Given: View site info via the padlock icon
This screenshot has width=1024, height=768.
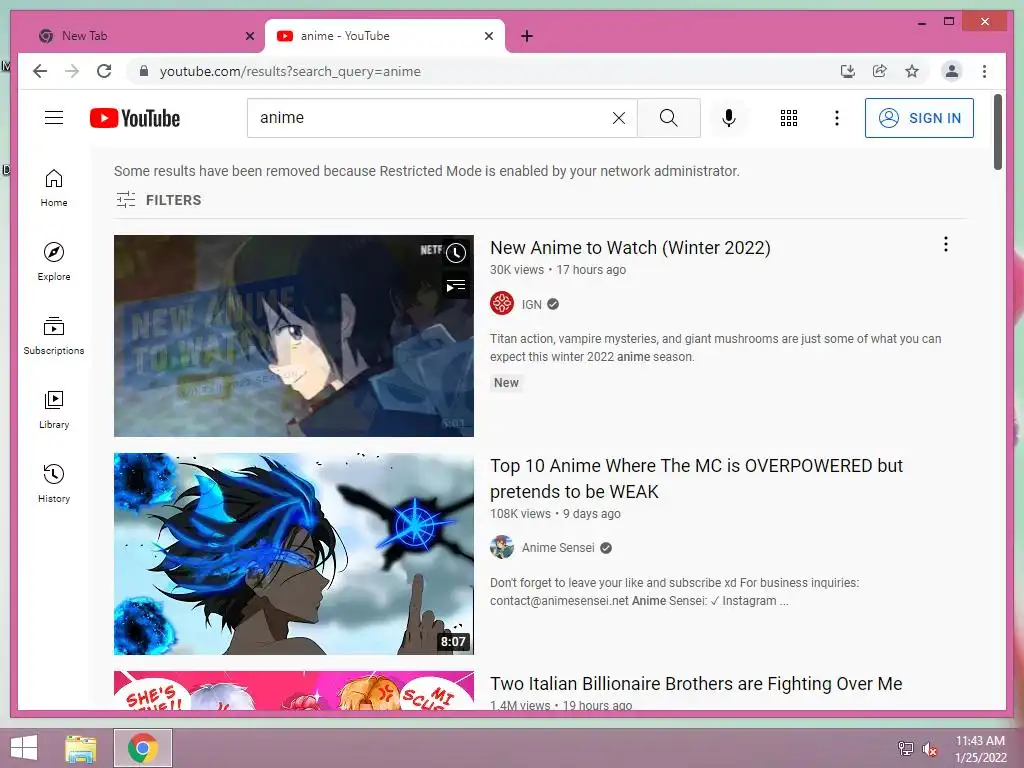Looking at the screenshot, I should (x=144, y=71).
